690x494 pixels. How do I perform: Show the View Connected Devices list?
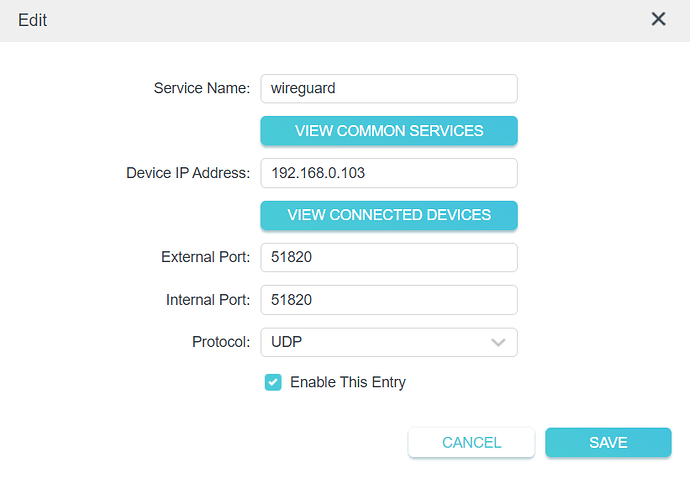388,215
